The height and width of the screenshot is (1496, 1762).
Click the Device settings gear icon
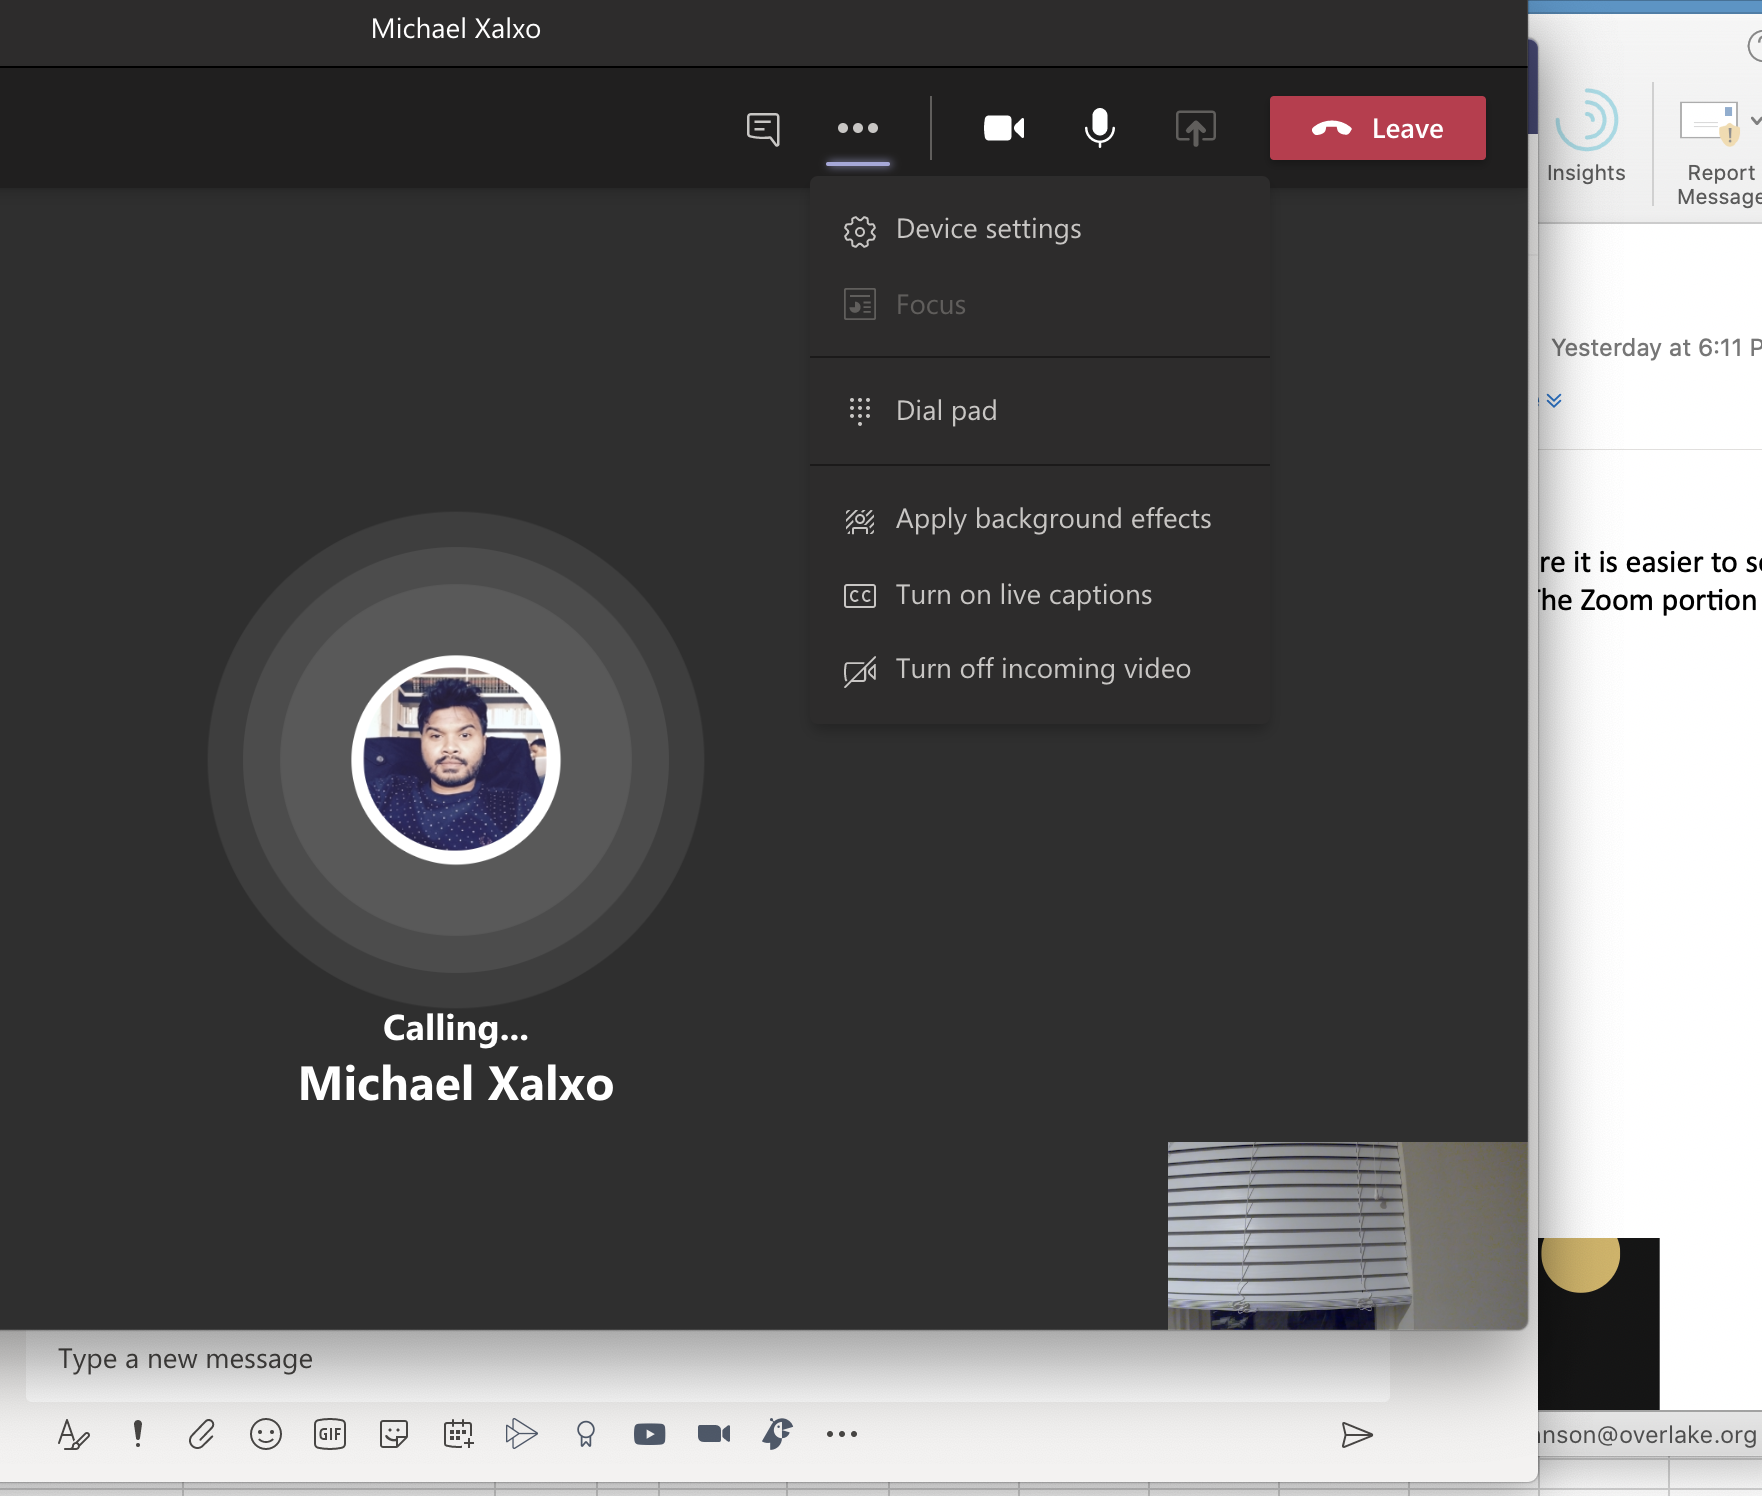pos(860,231)
